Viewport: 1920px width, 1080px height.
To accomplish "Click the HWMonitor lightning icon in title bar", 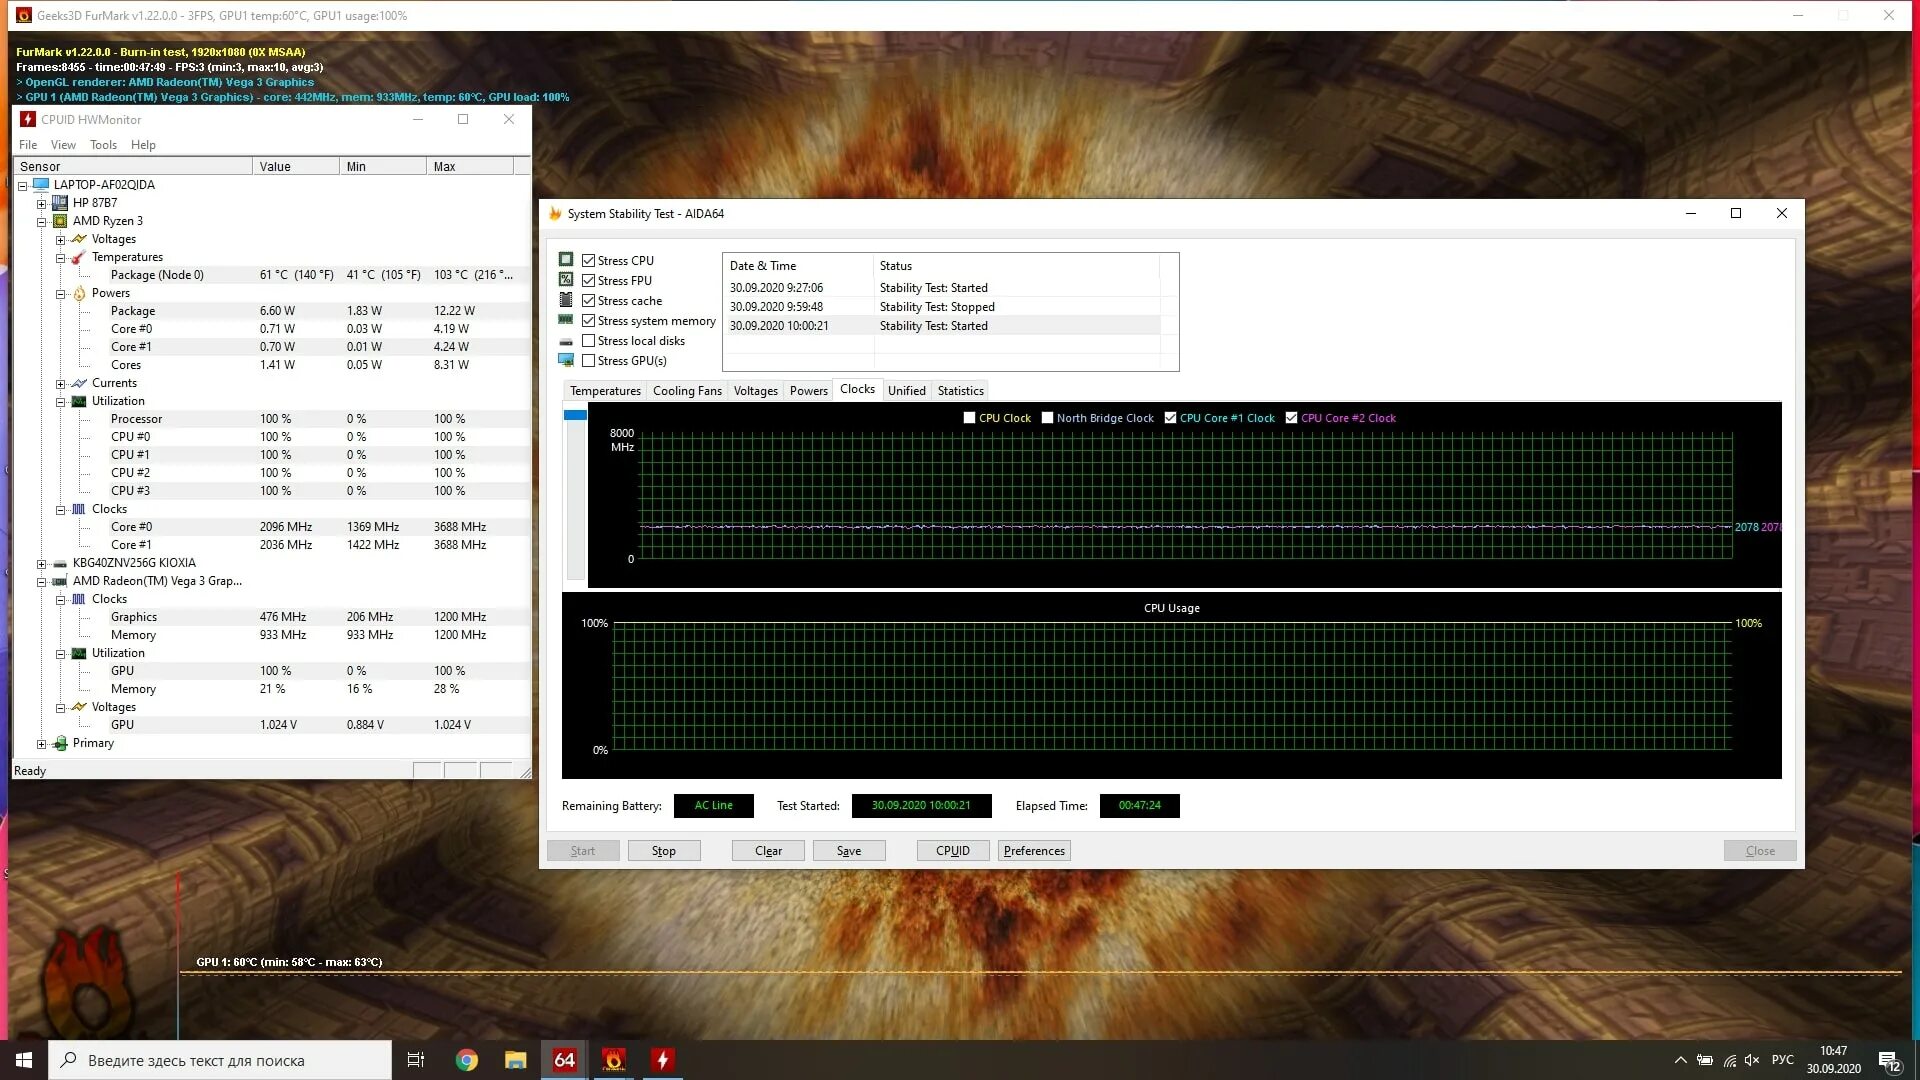I will pyautogui.click(x=28, y=119).
